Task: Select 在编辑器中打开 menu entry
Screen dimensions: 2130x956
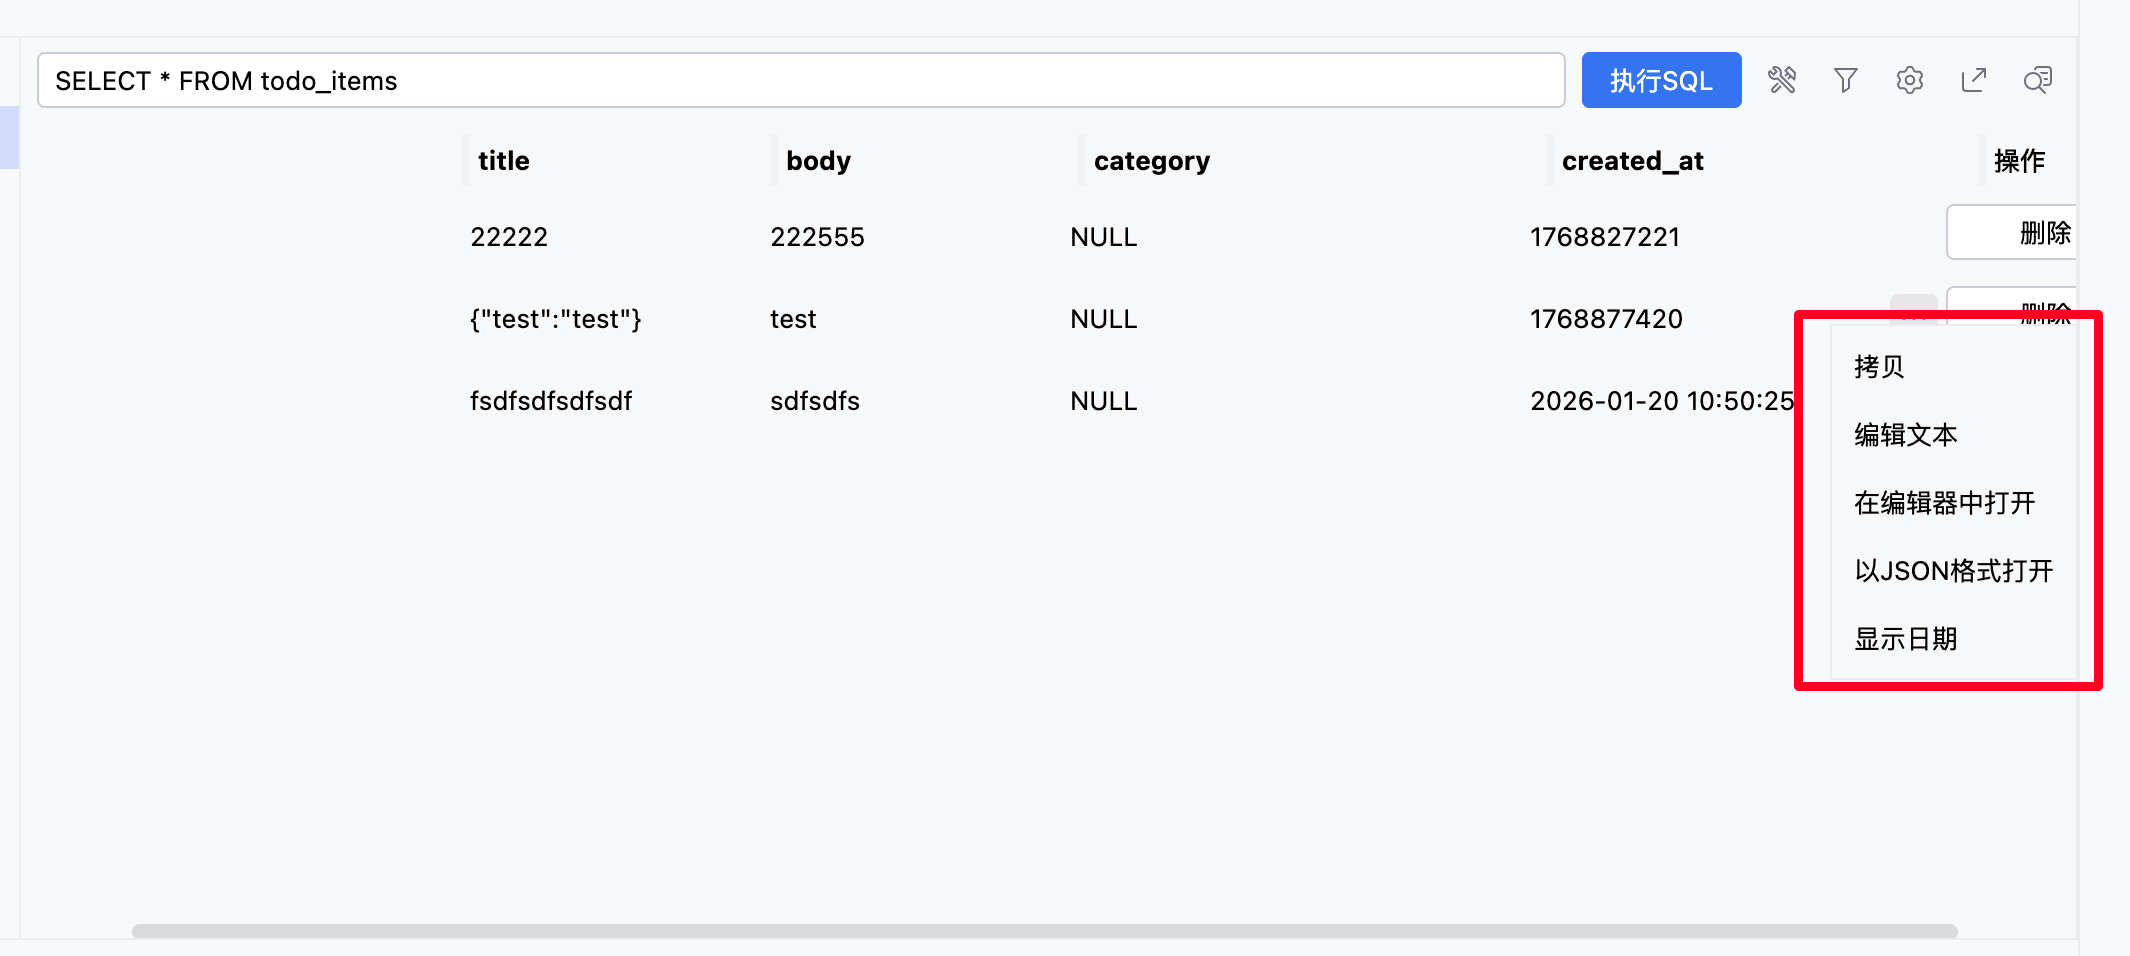Action: [1945, 503]
